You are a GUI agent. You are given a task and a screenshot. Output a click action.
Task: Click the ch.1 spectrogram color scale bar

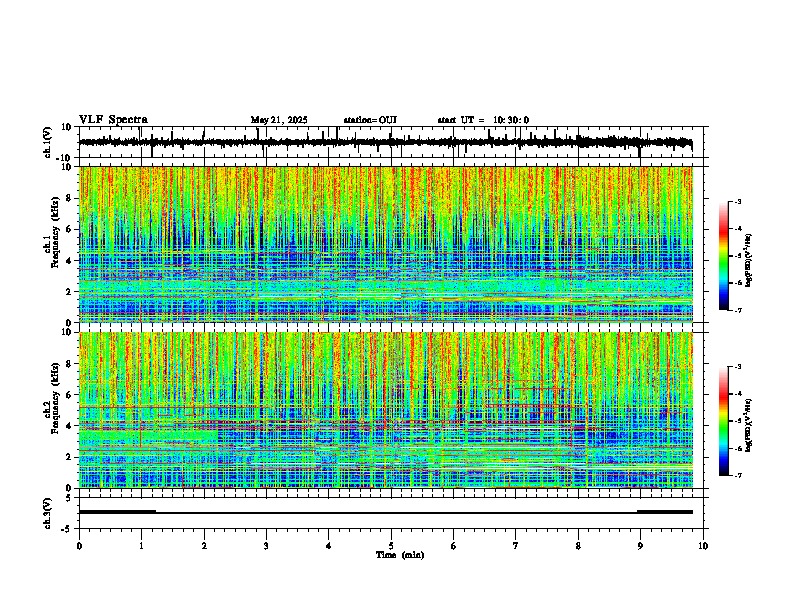tap(724, 256)
